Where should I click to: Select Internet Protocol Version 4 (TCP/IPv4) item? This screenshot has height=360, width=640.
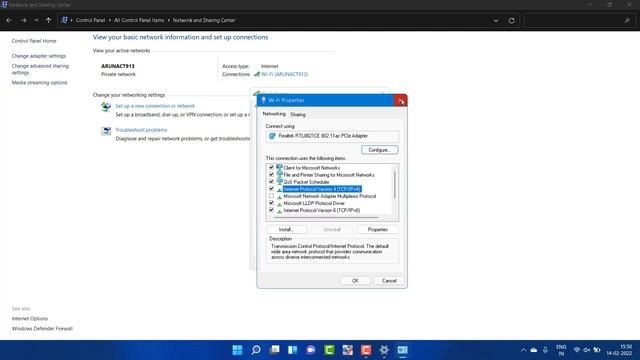[322, 189]
